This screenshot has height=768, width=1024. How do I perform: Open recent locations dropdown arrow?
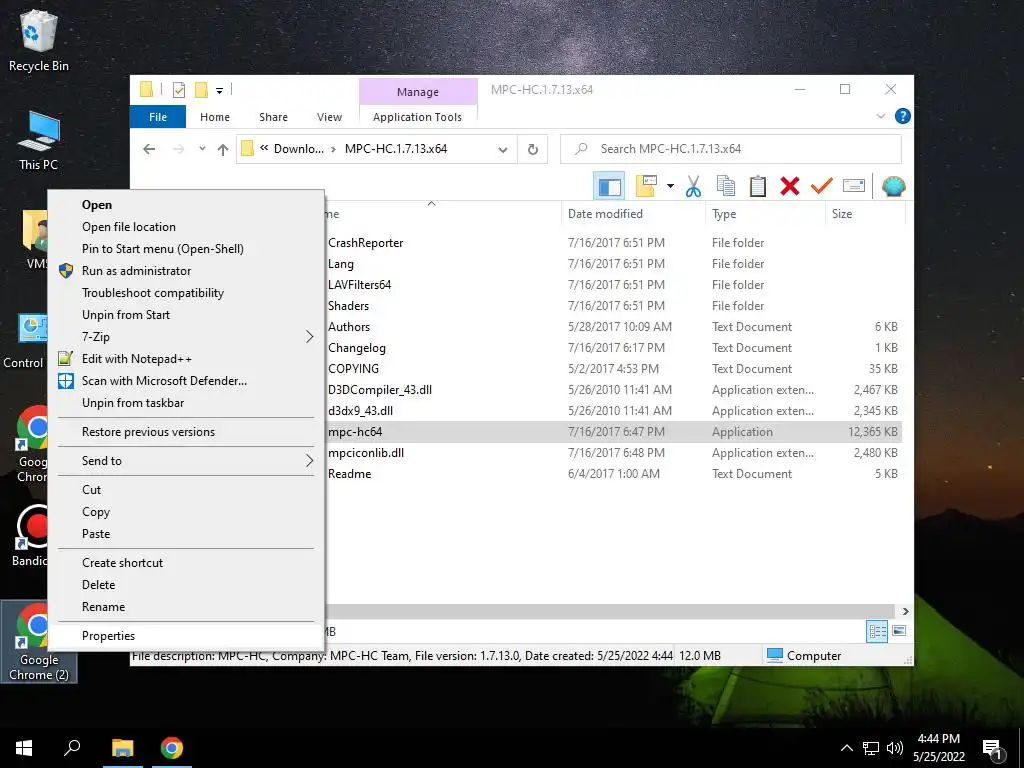202,149
